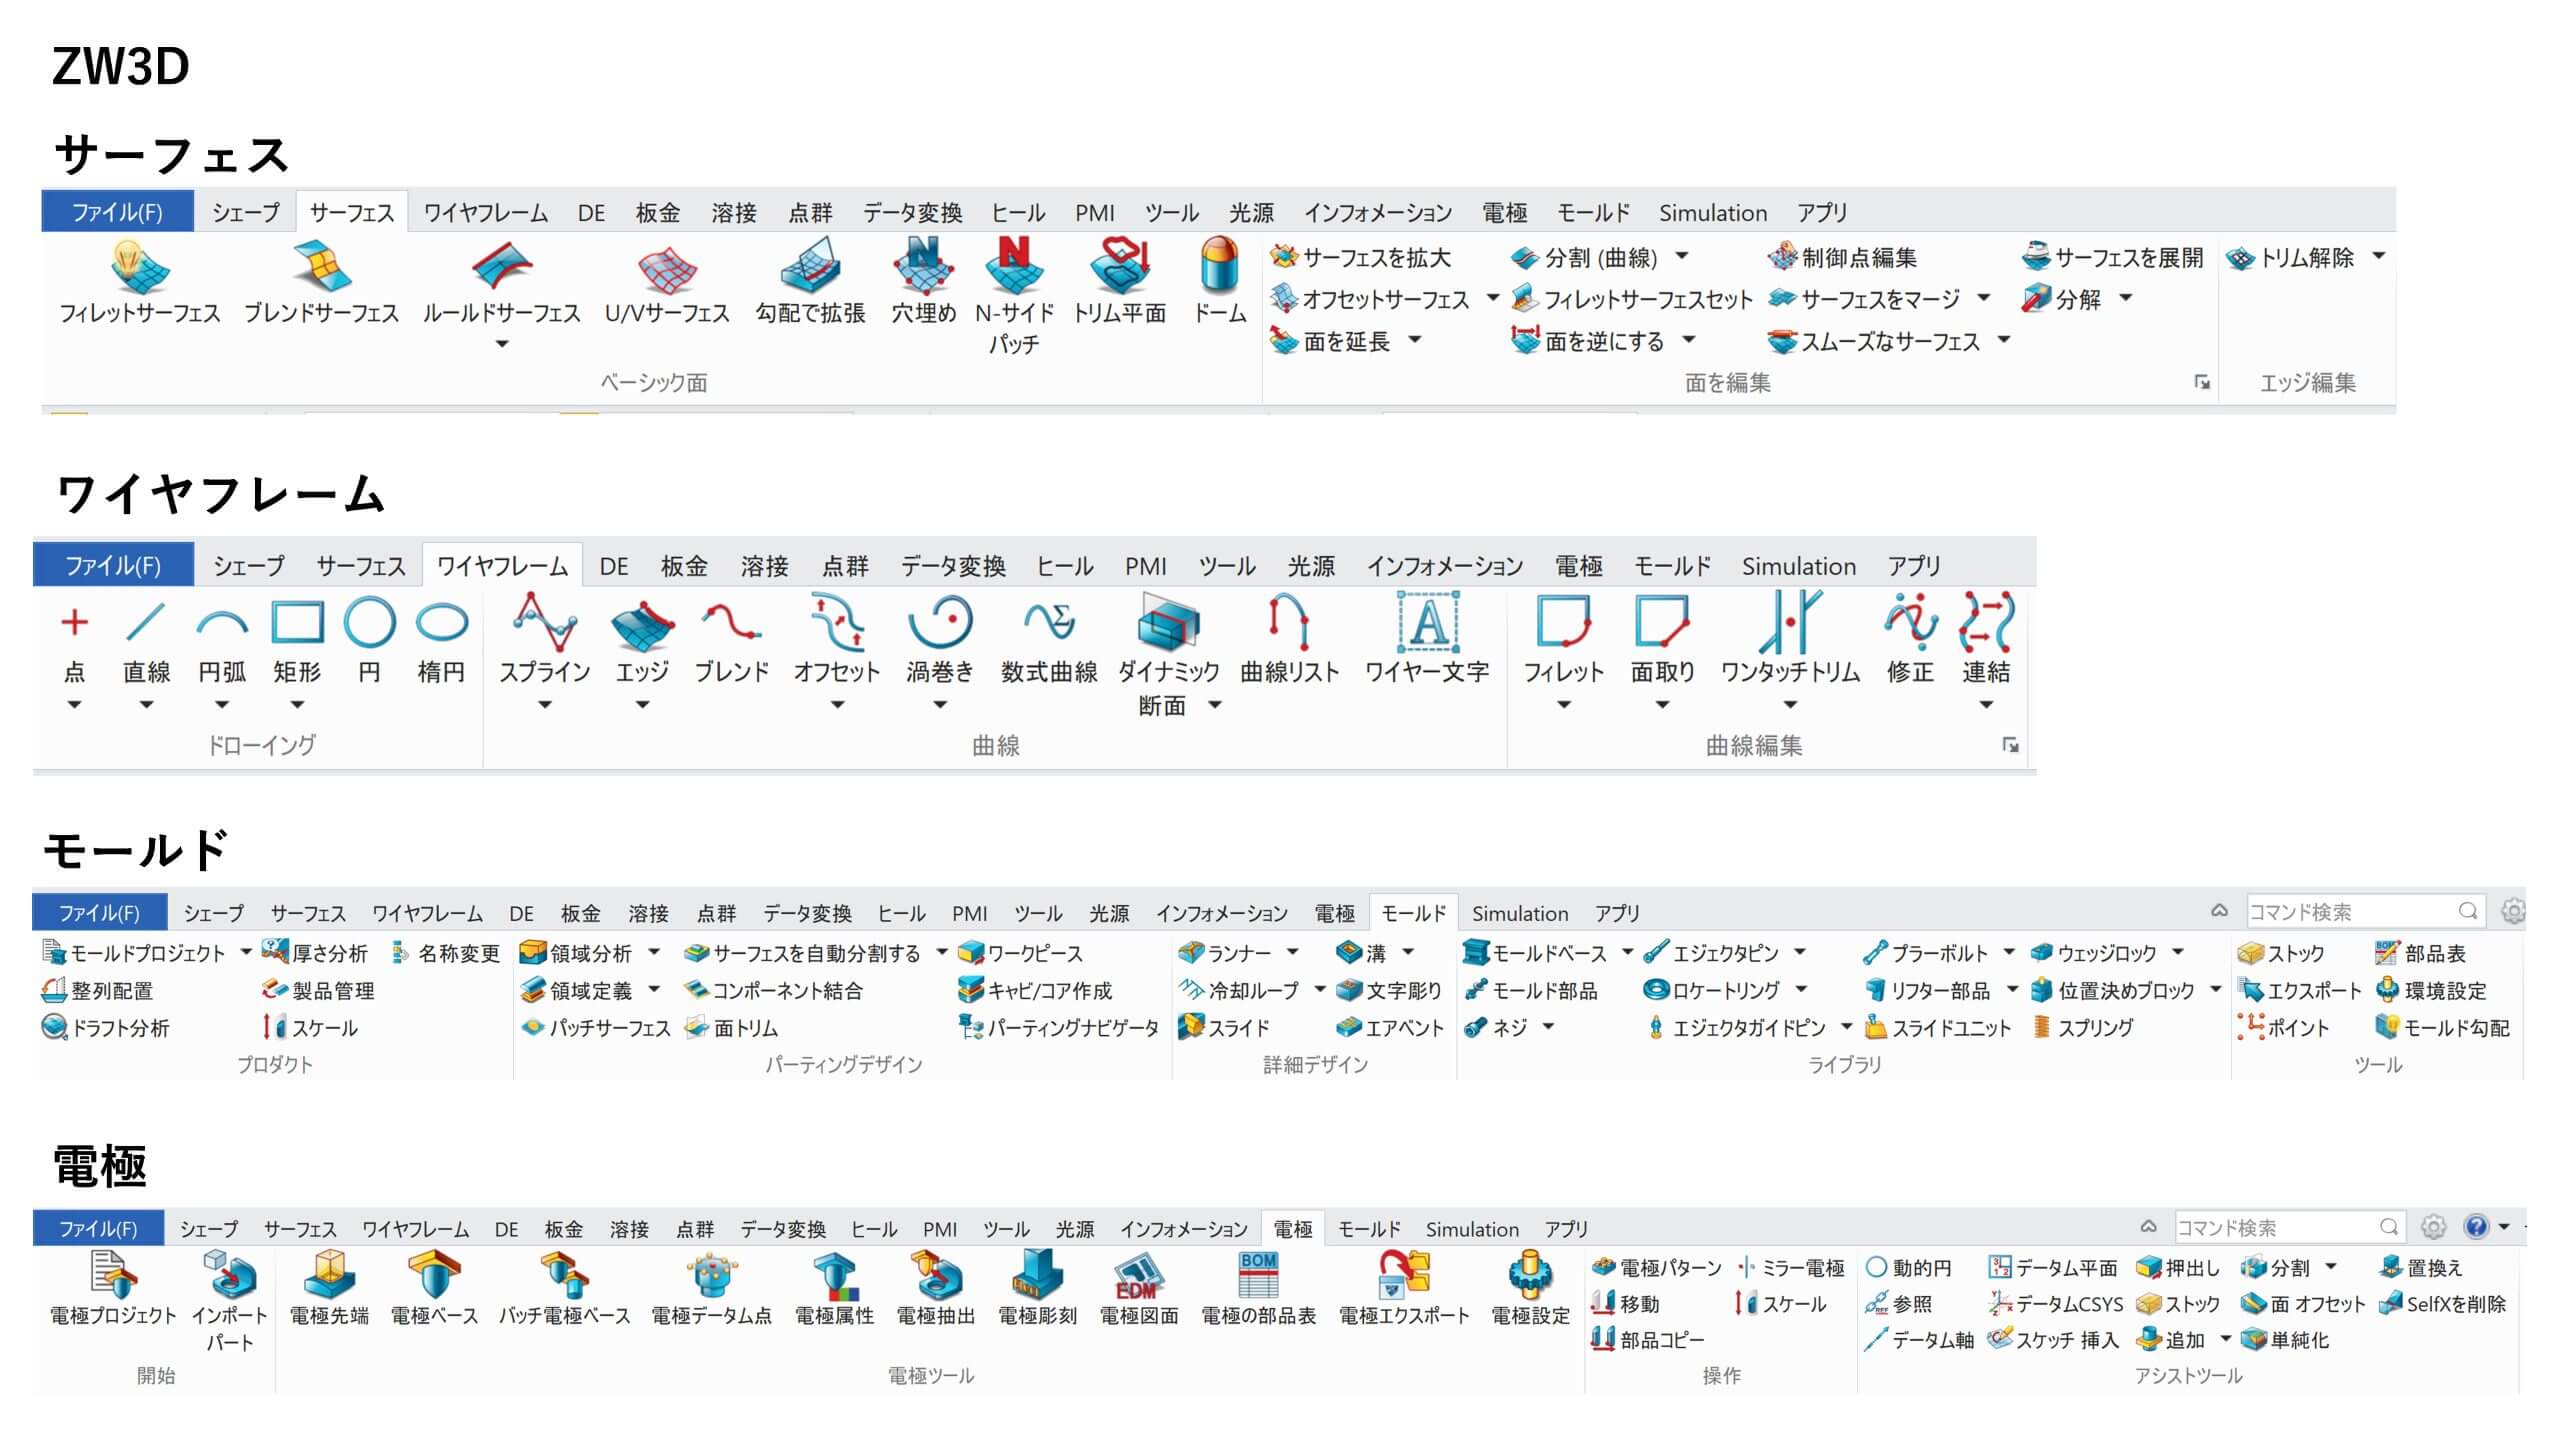Click the コンポーネント結合 button

(x=773, y=990)
